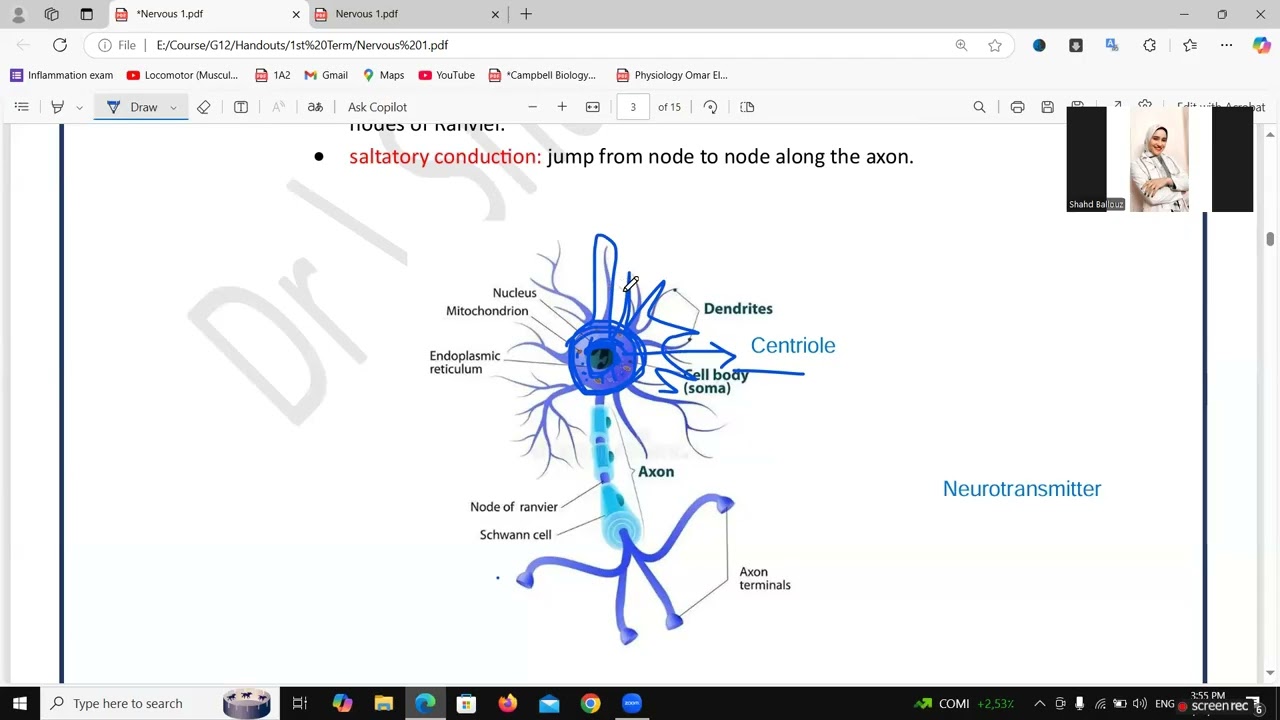Click the scrollbar down arrow
This screenshot has width=1280, height=720.
[x=1270, y=673]
